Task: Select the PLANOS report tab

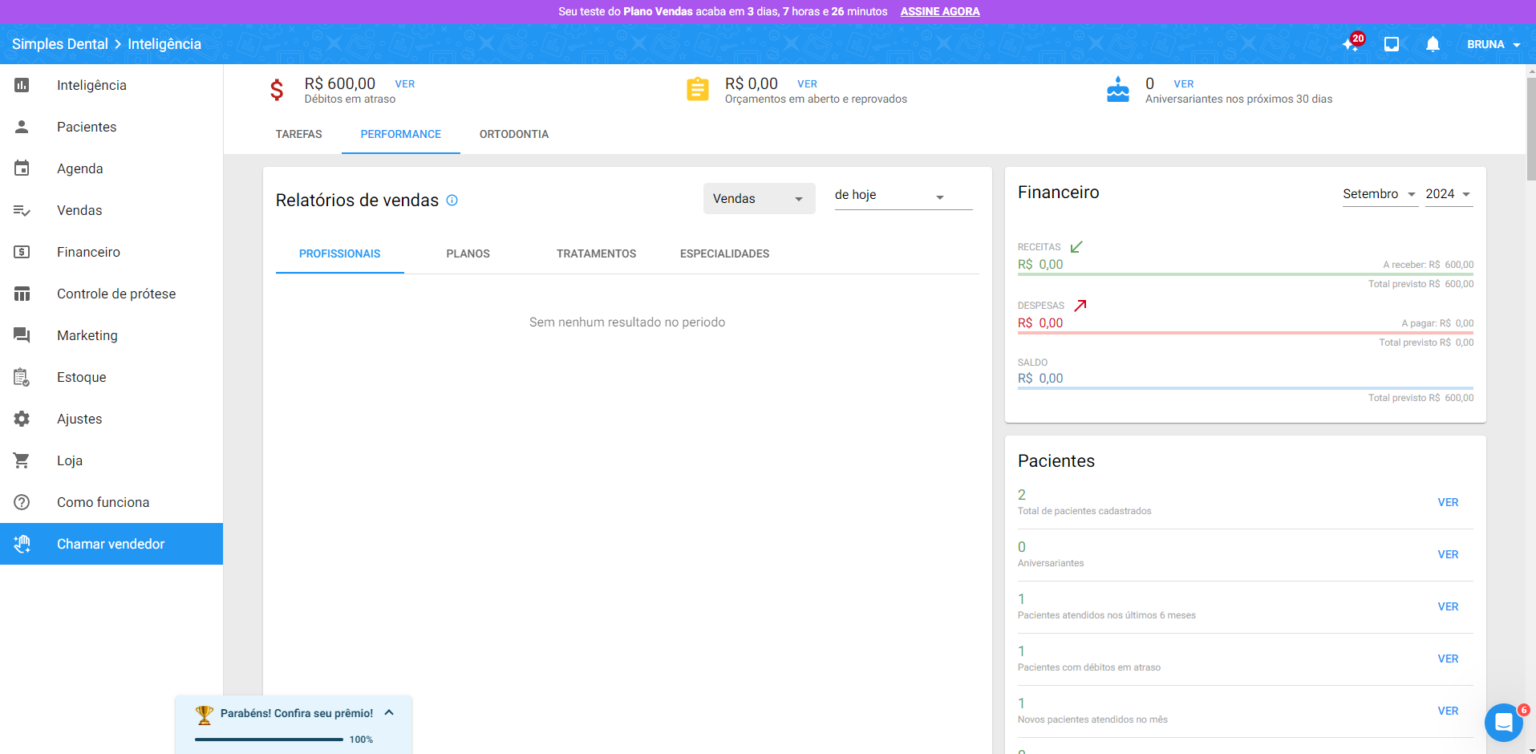Action: click(467, 253)
